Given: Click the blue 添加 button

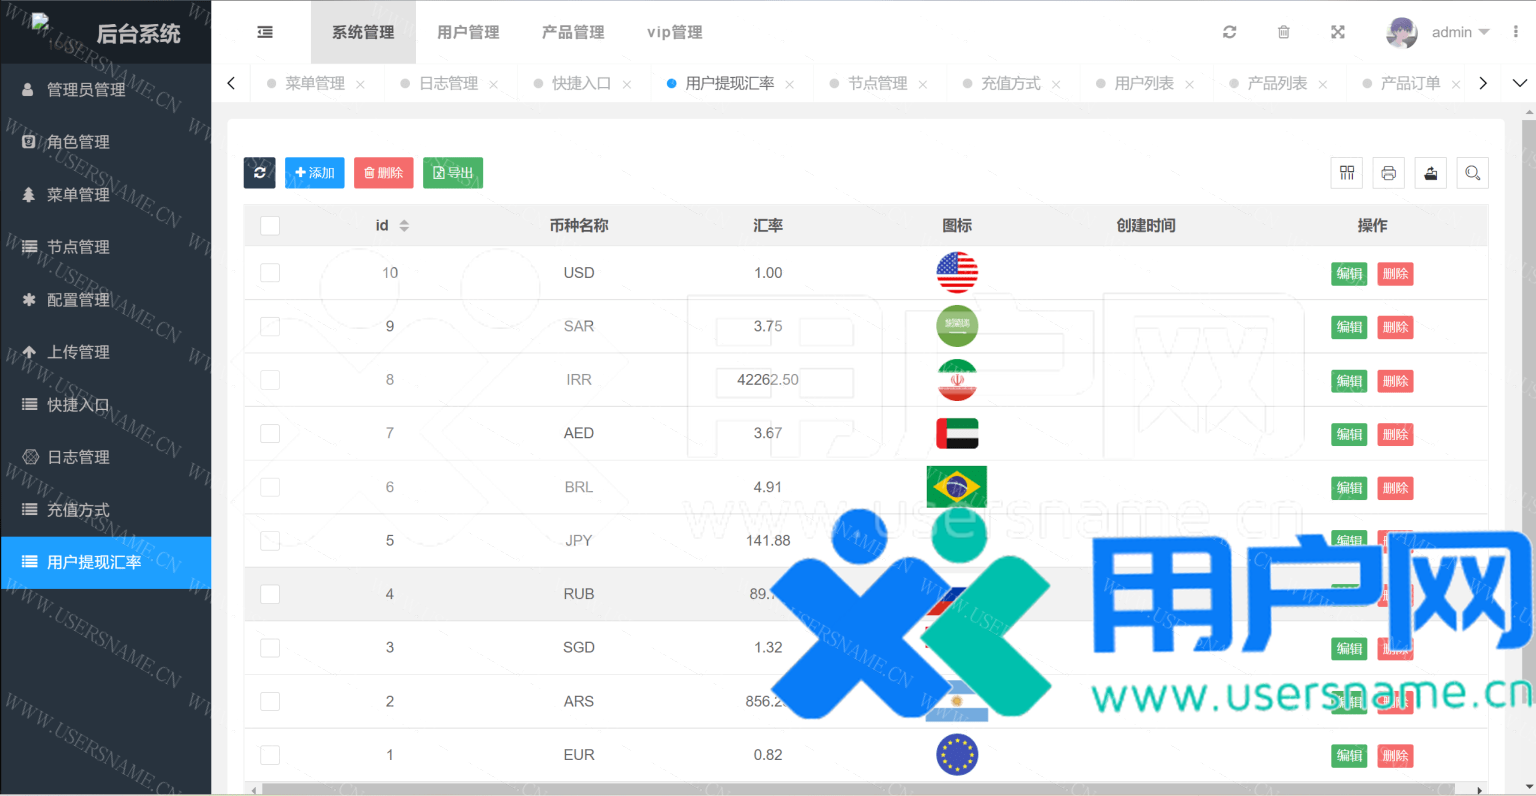Looking at the screenshot, I should coord(314,173).
